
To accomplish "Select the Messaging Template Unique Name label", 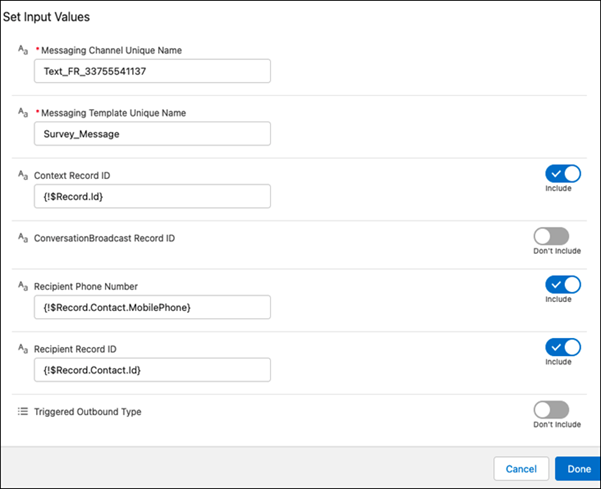I will click(113, 113).
